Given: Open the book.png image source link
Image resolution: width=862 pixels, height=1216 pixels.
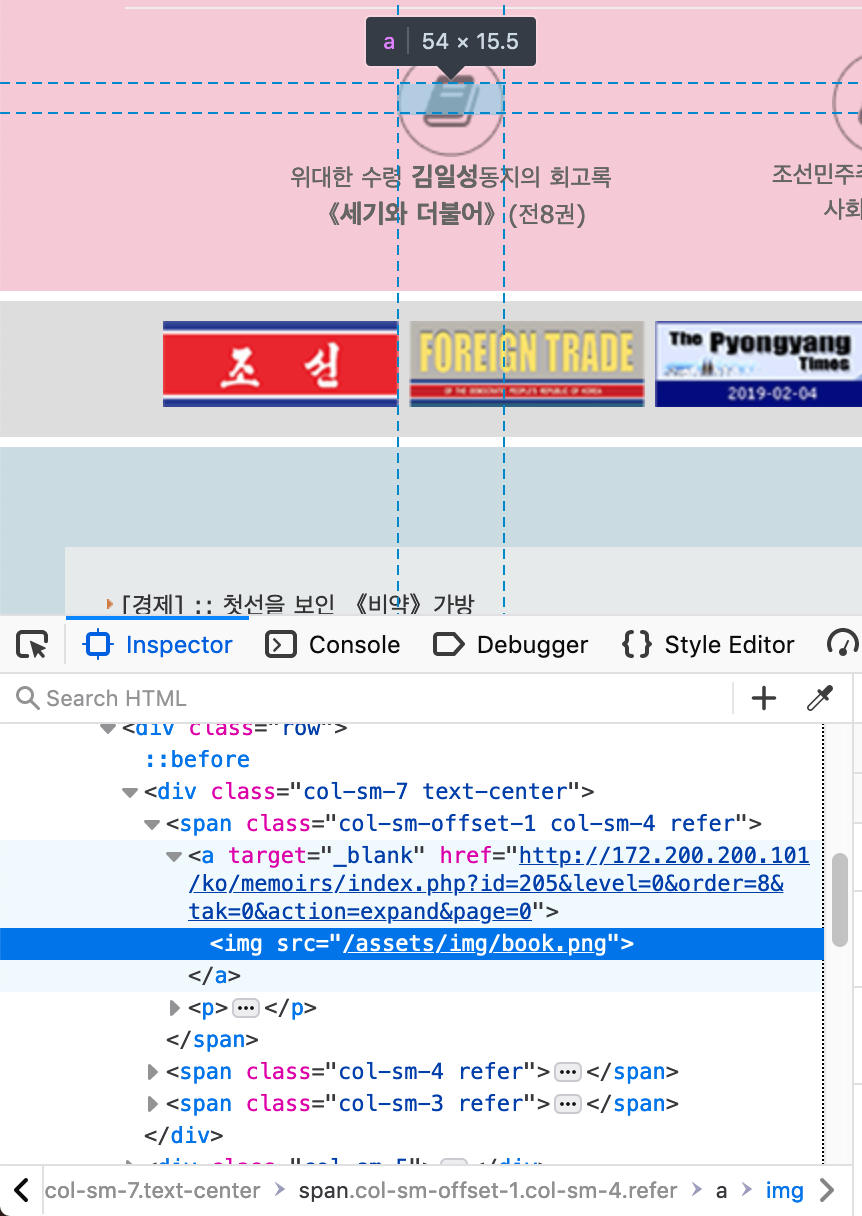Looking at the screenshot, I should tap(474, 944).
